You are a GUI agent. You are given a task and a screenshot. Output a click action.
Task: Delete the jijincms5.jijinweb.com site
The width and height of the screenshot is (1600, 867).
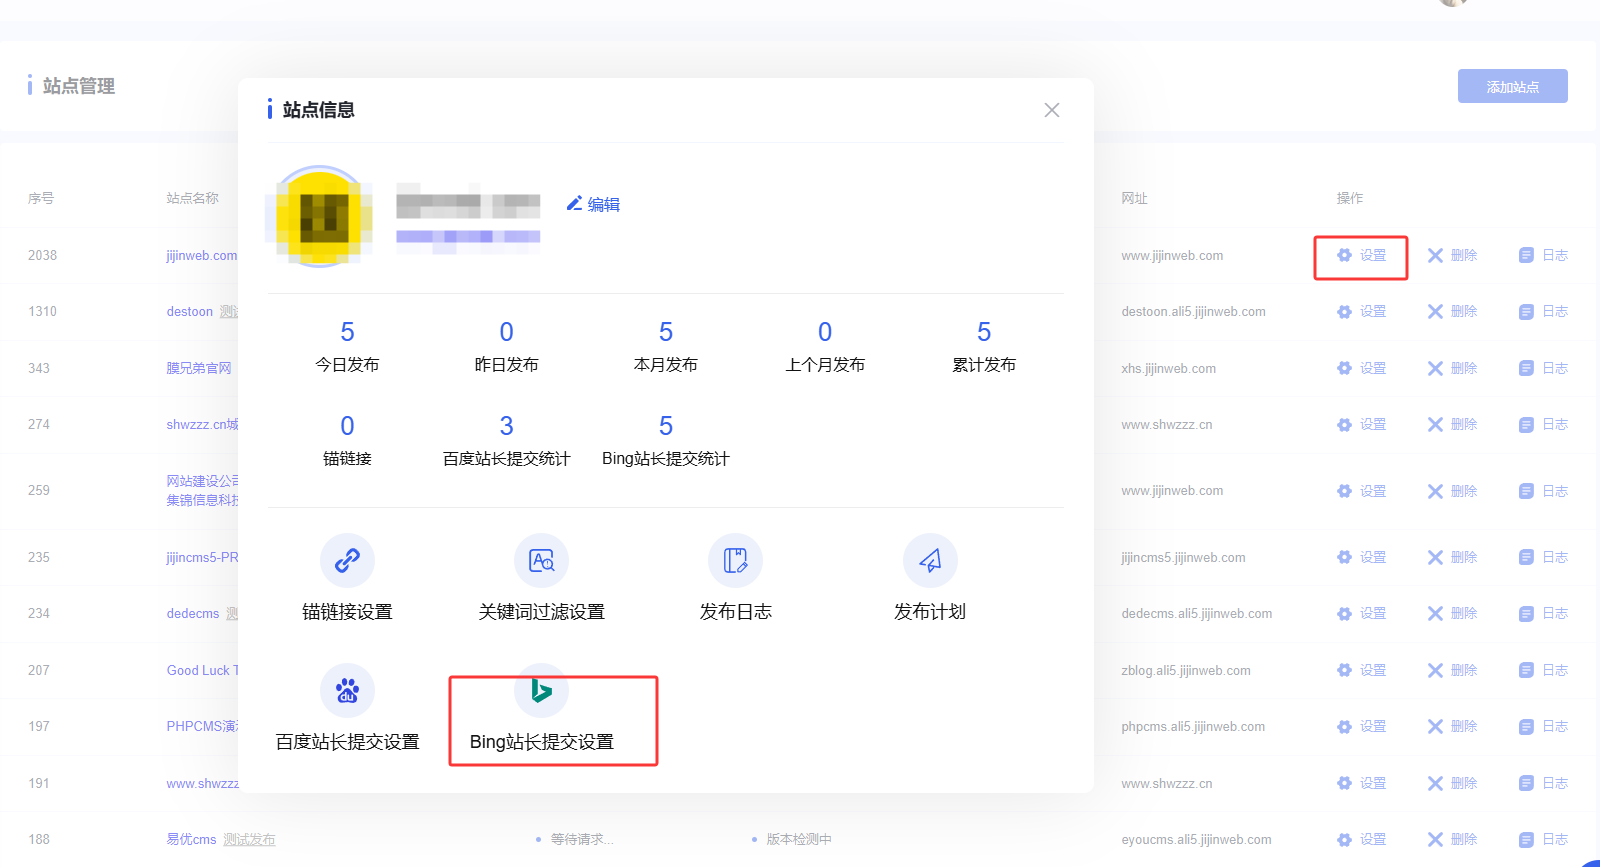click(1452, 558)
